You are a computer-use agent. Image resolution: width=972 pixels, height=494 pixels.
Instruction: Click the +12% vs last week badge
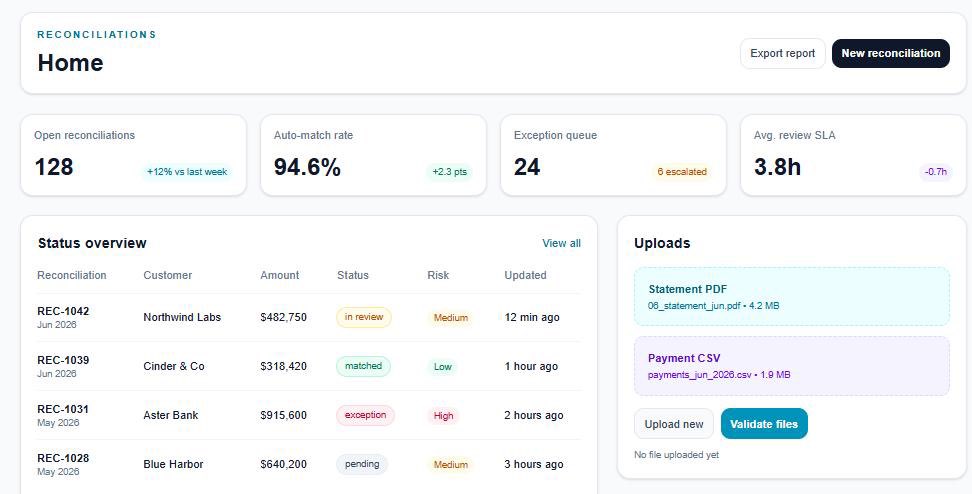coord(187,172)
